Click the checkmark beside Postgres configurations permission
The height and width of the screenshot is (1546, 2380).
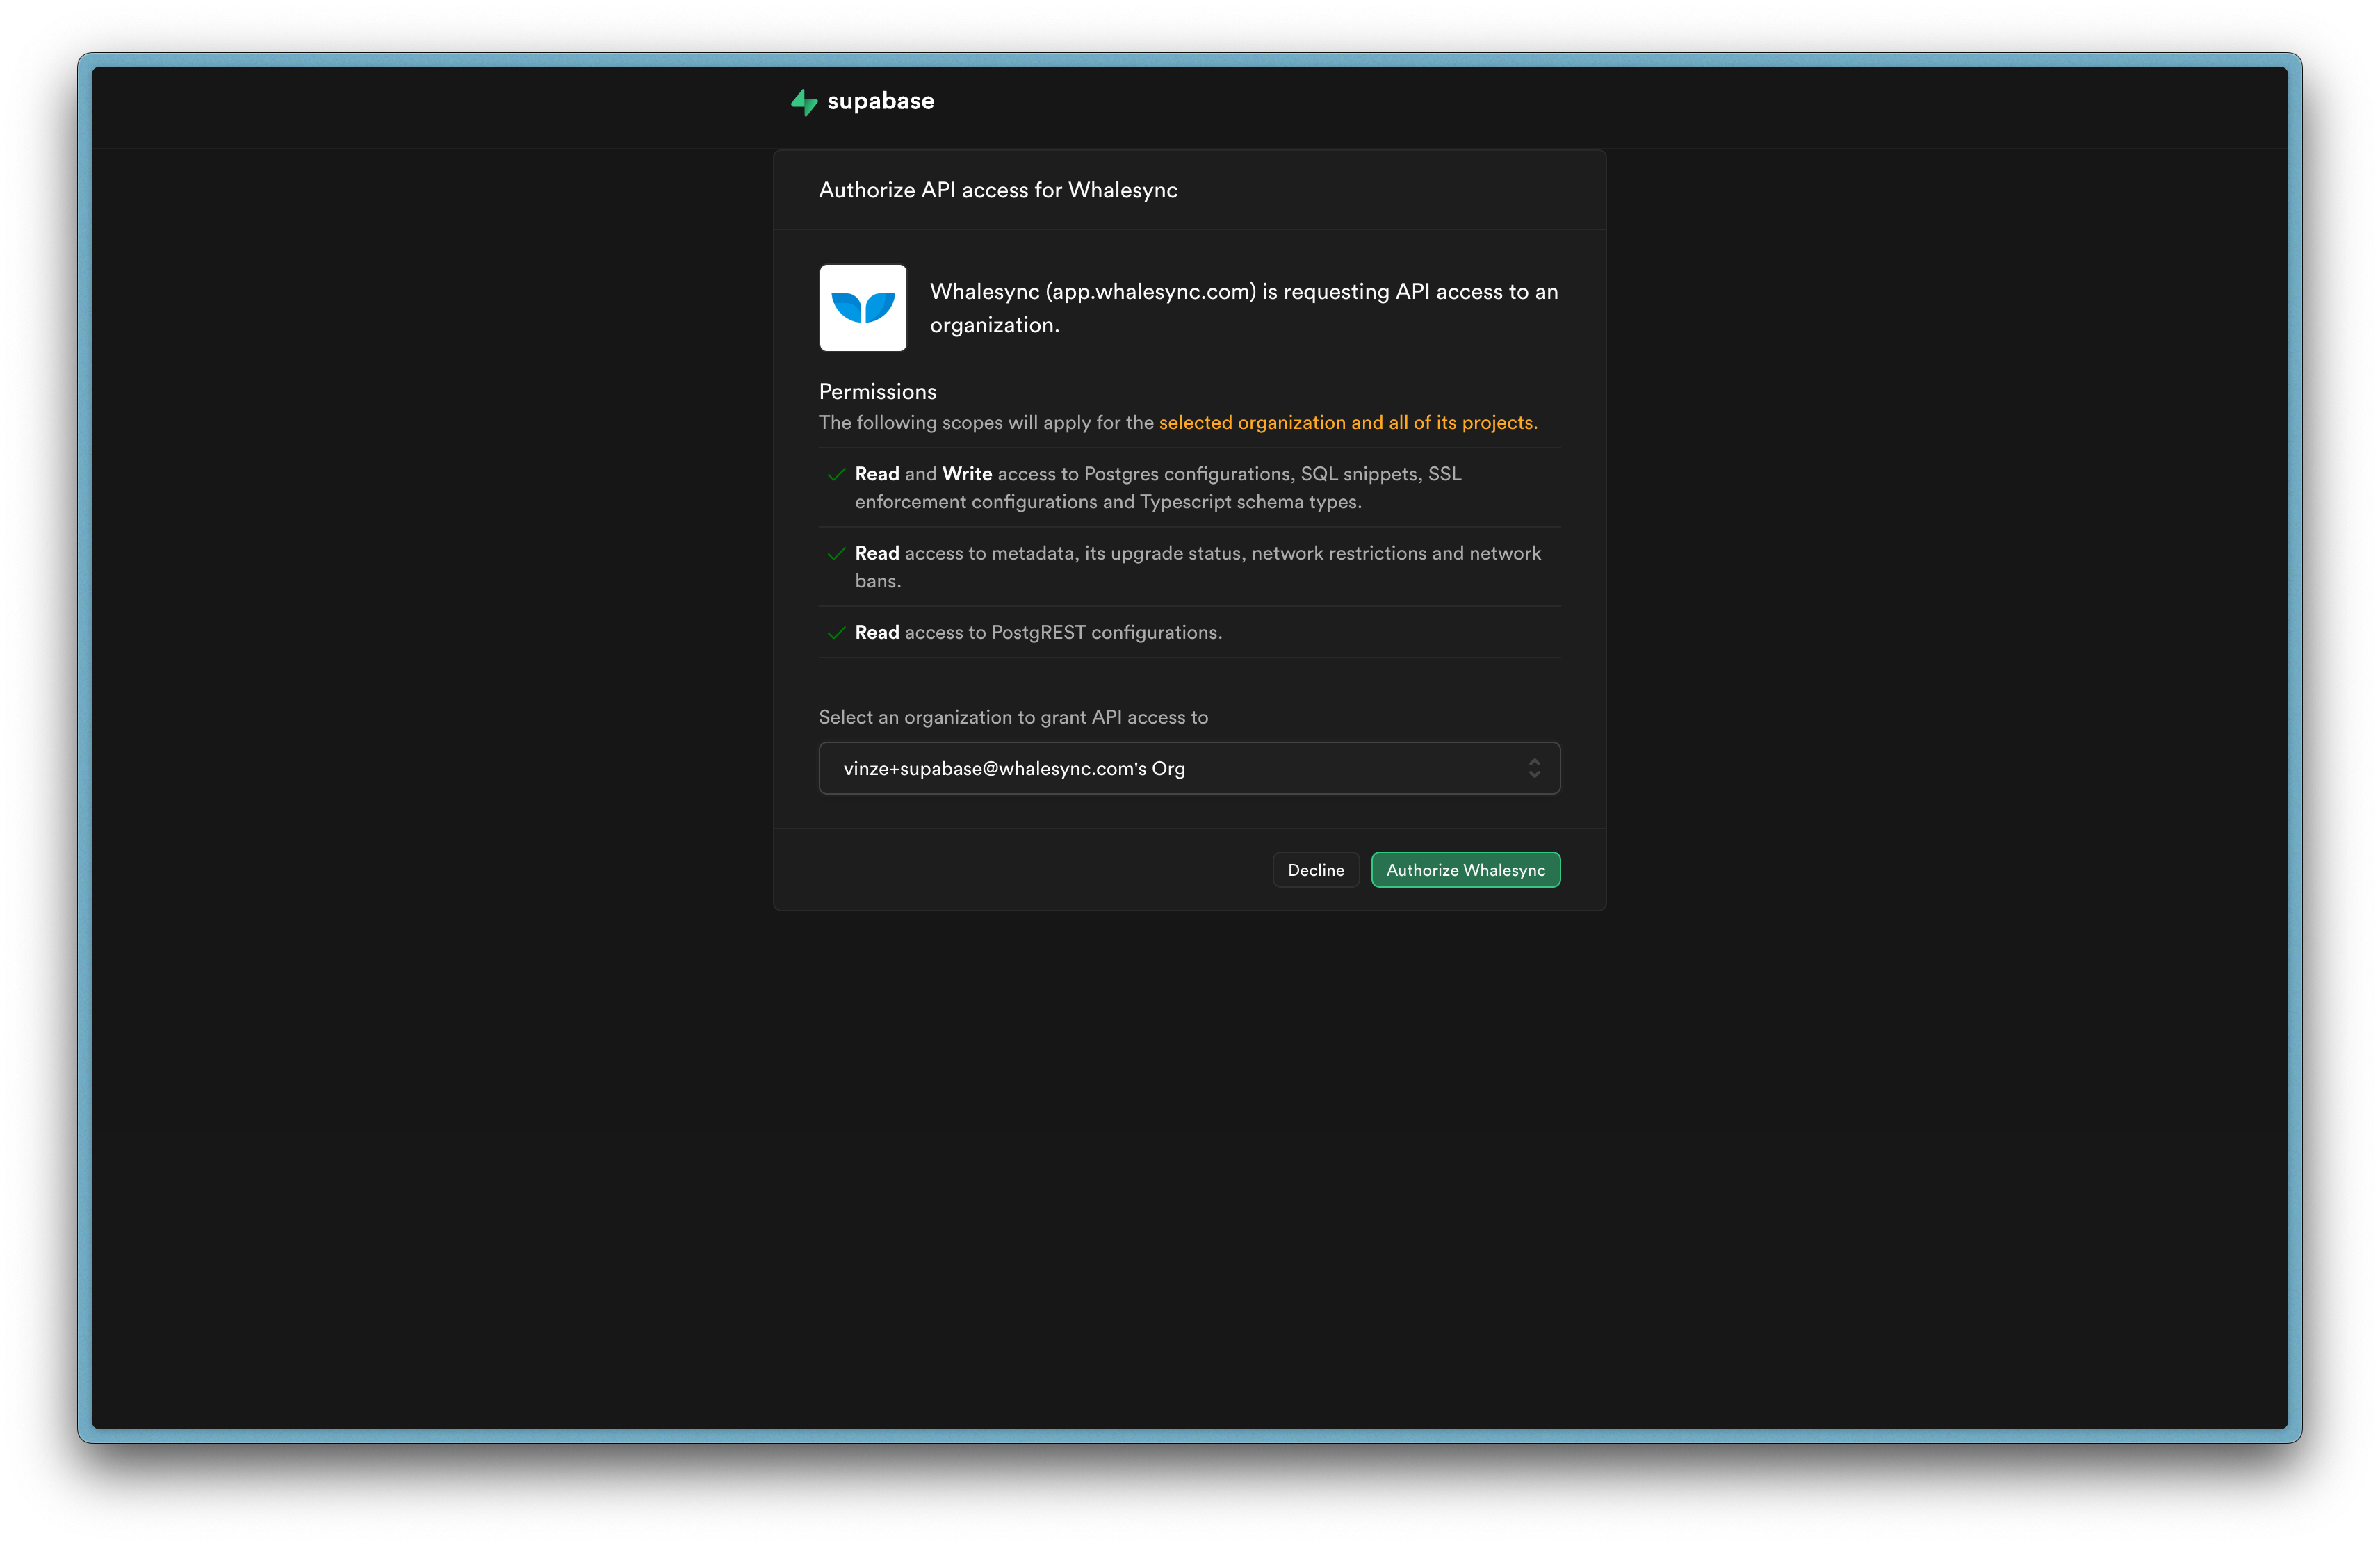tap(836, 474)
